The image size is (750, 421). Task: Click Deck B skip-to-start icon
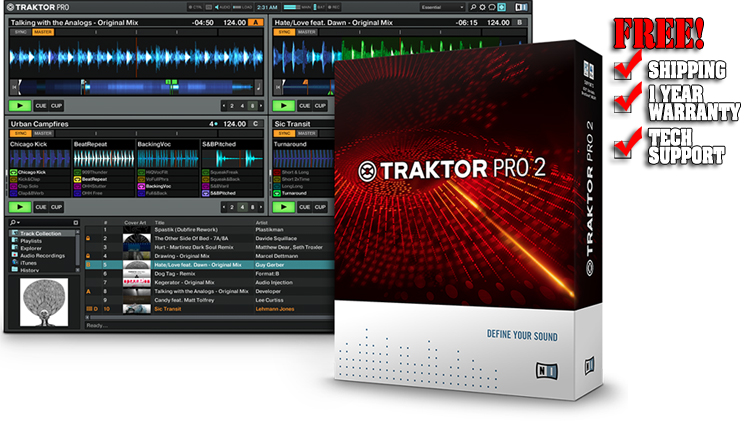pos(278,87)
